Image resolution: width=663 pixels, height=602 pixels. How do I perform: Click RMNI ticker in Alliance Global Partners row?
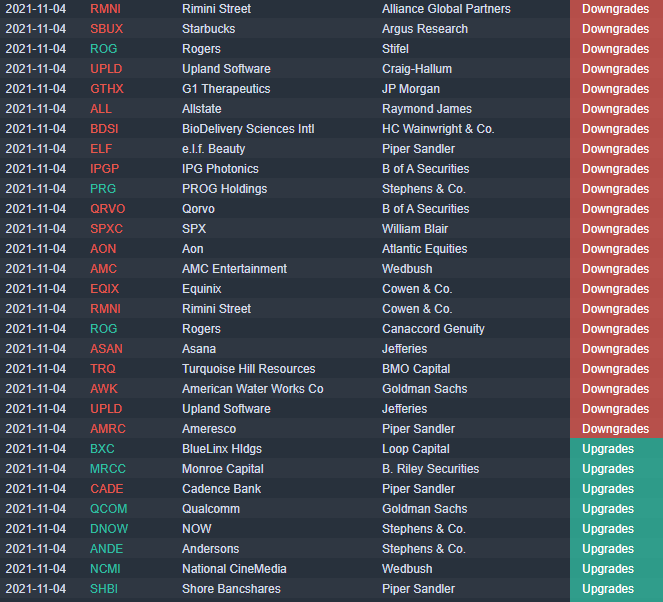click(x=105, y=9)
